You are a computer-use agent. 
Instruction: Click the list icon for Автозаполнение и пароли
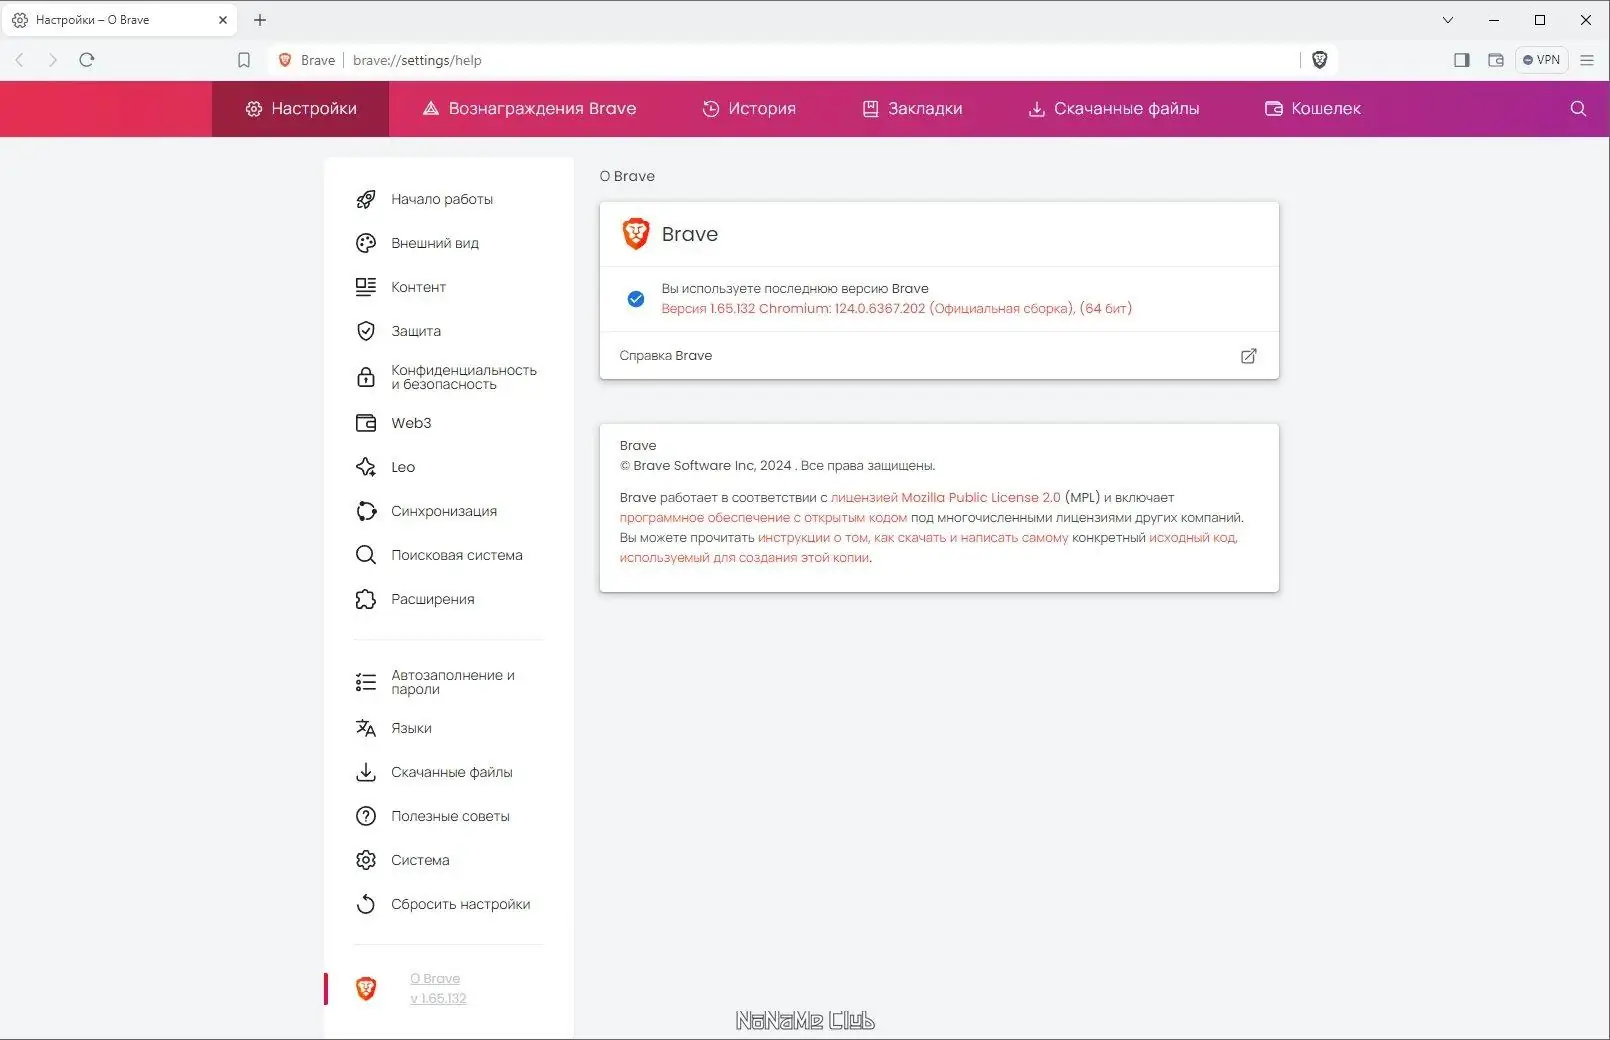tap(366, 682)
